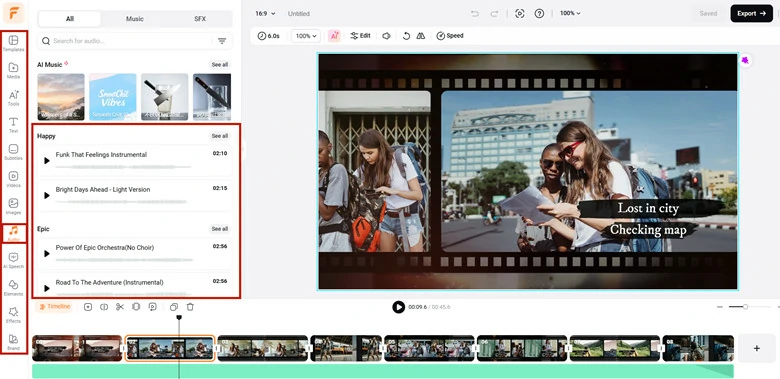Click the Search for audio field
The image size is (780, 379).
[x=125, y=41]
